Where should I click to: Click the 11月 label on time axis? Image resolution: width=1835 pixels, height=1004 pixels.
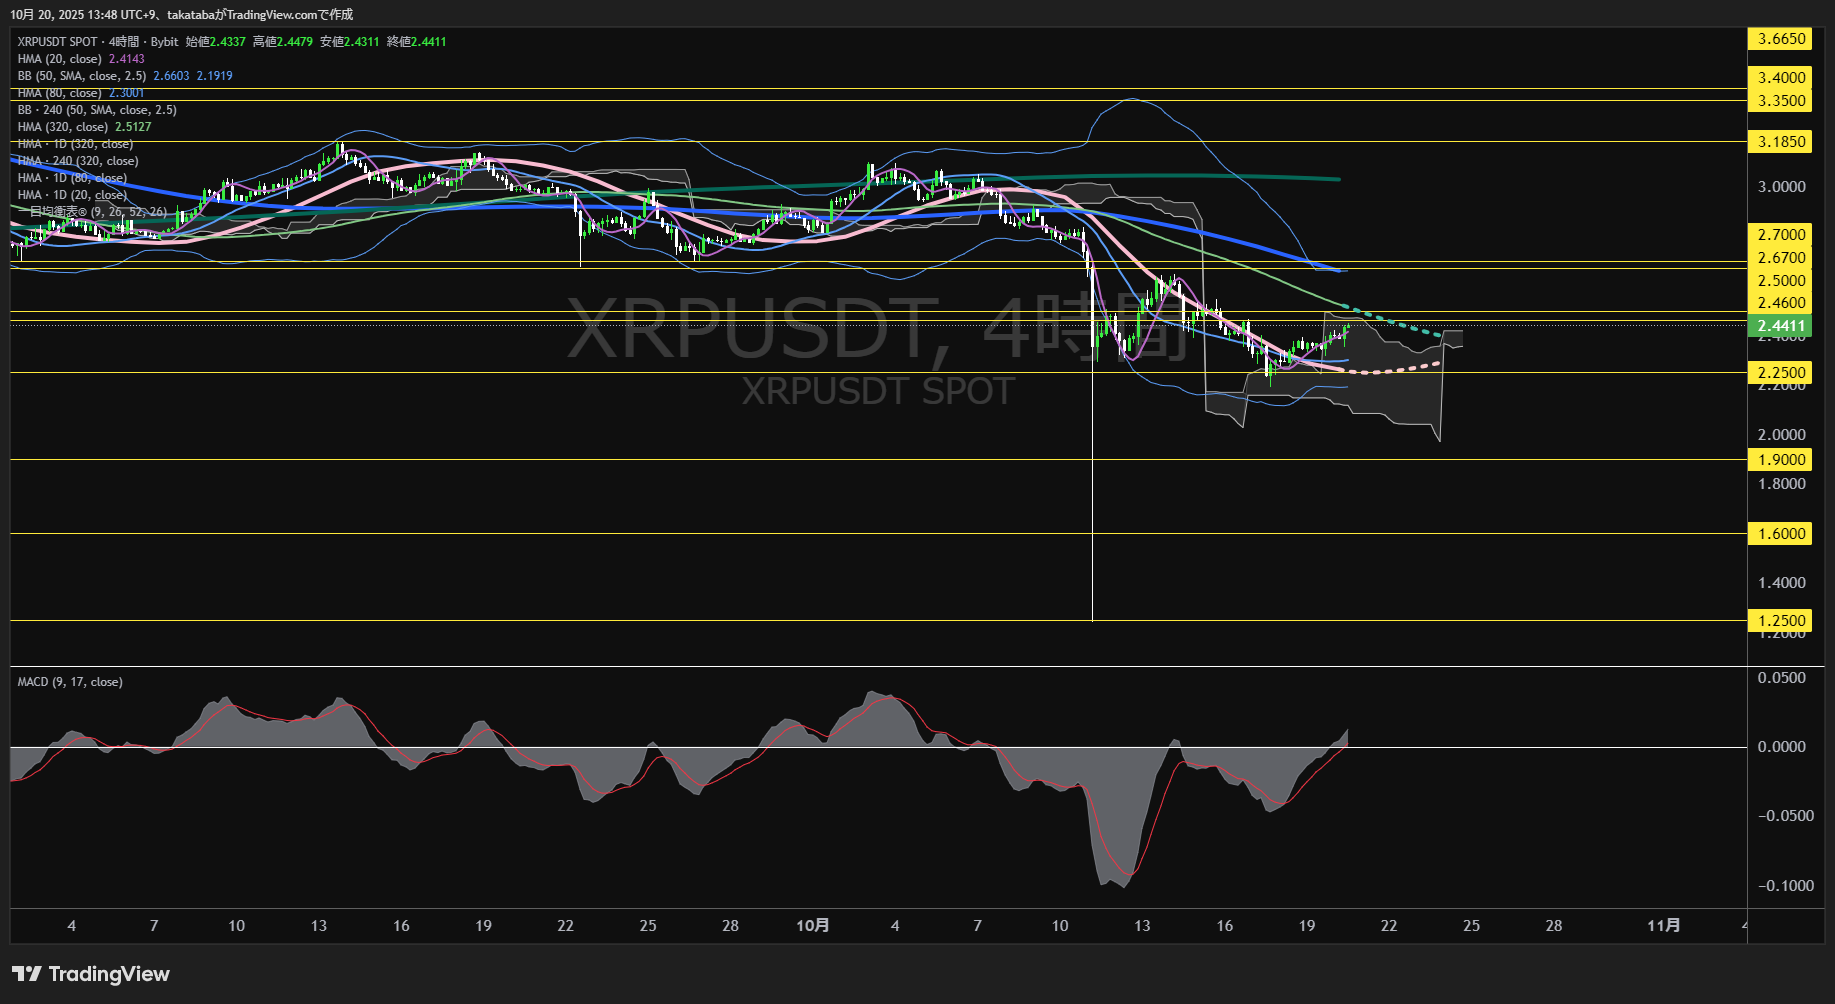point(1663,925)
